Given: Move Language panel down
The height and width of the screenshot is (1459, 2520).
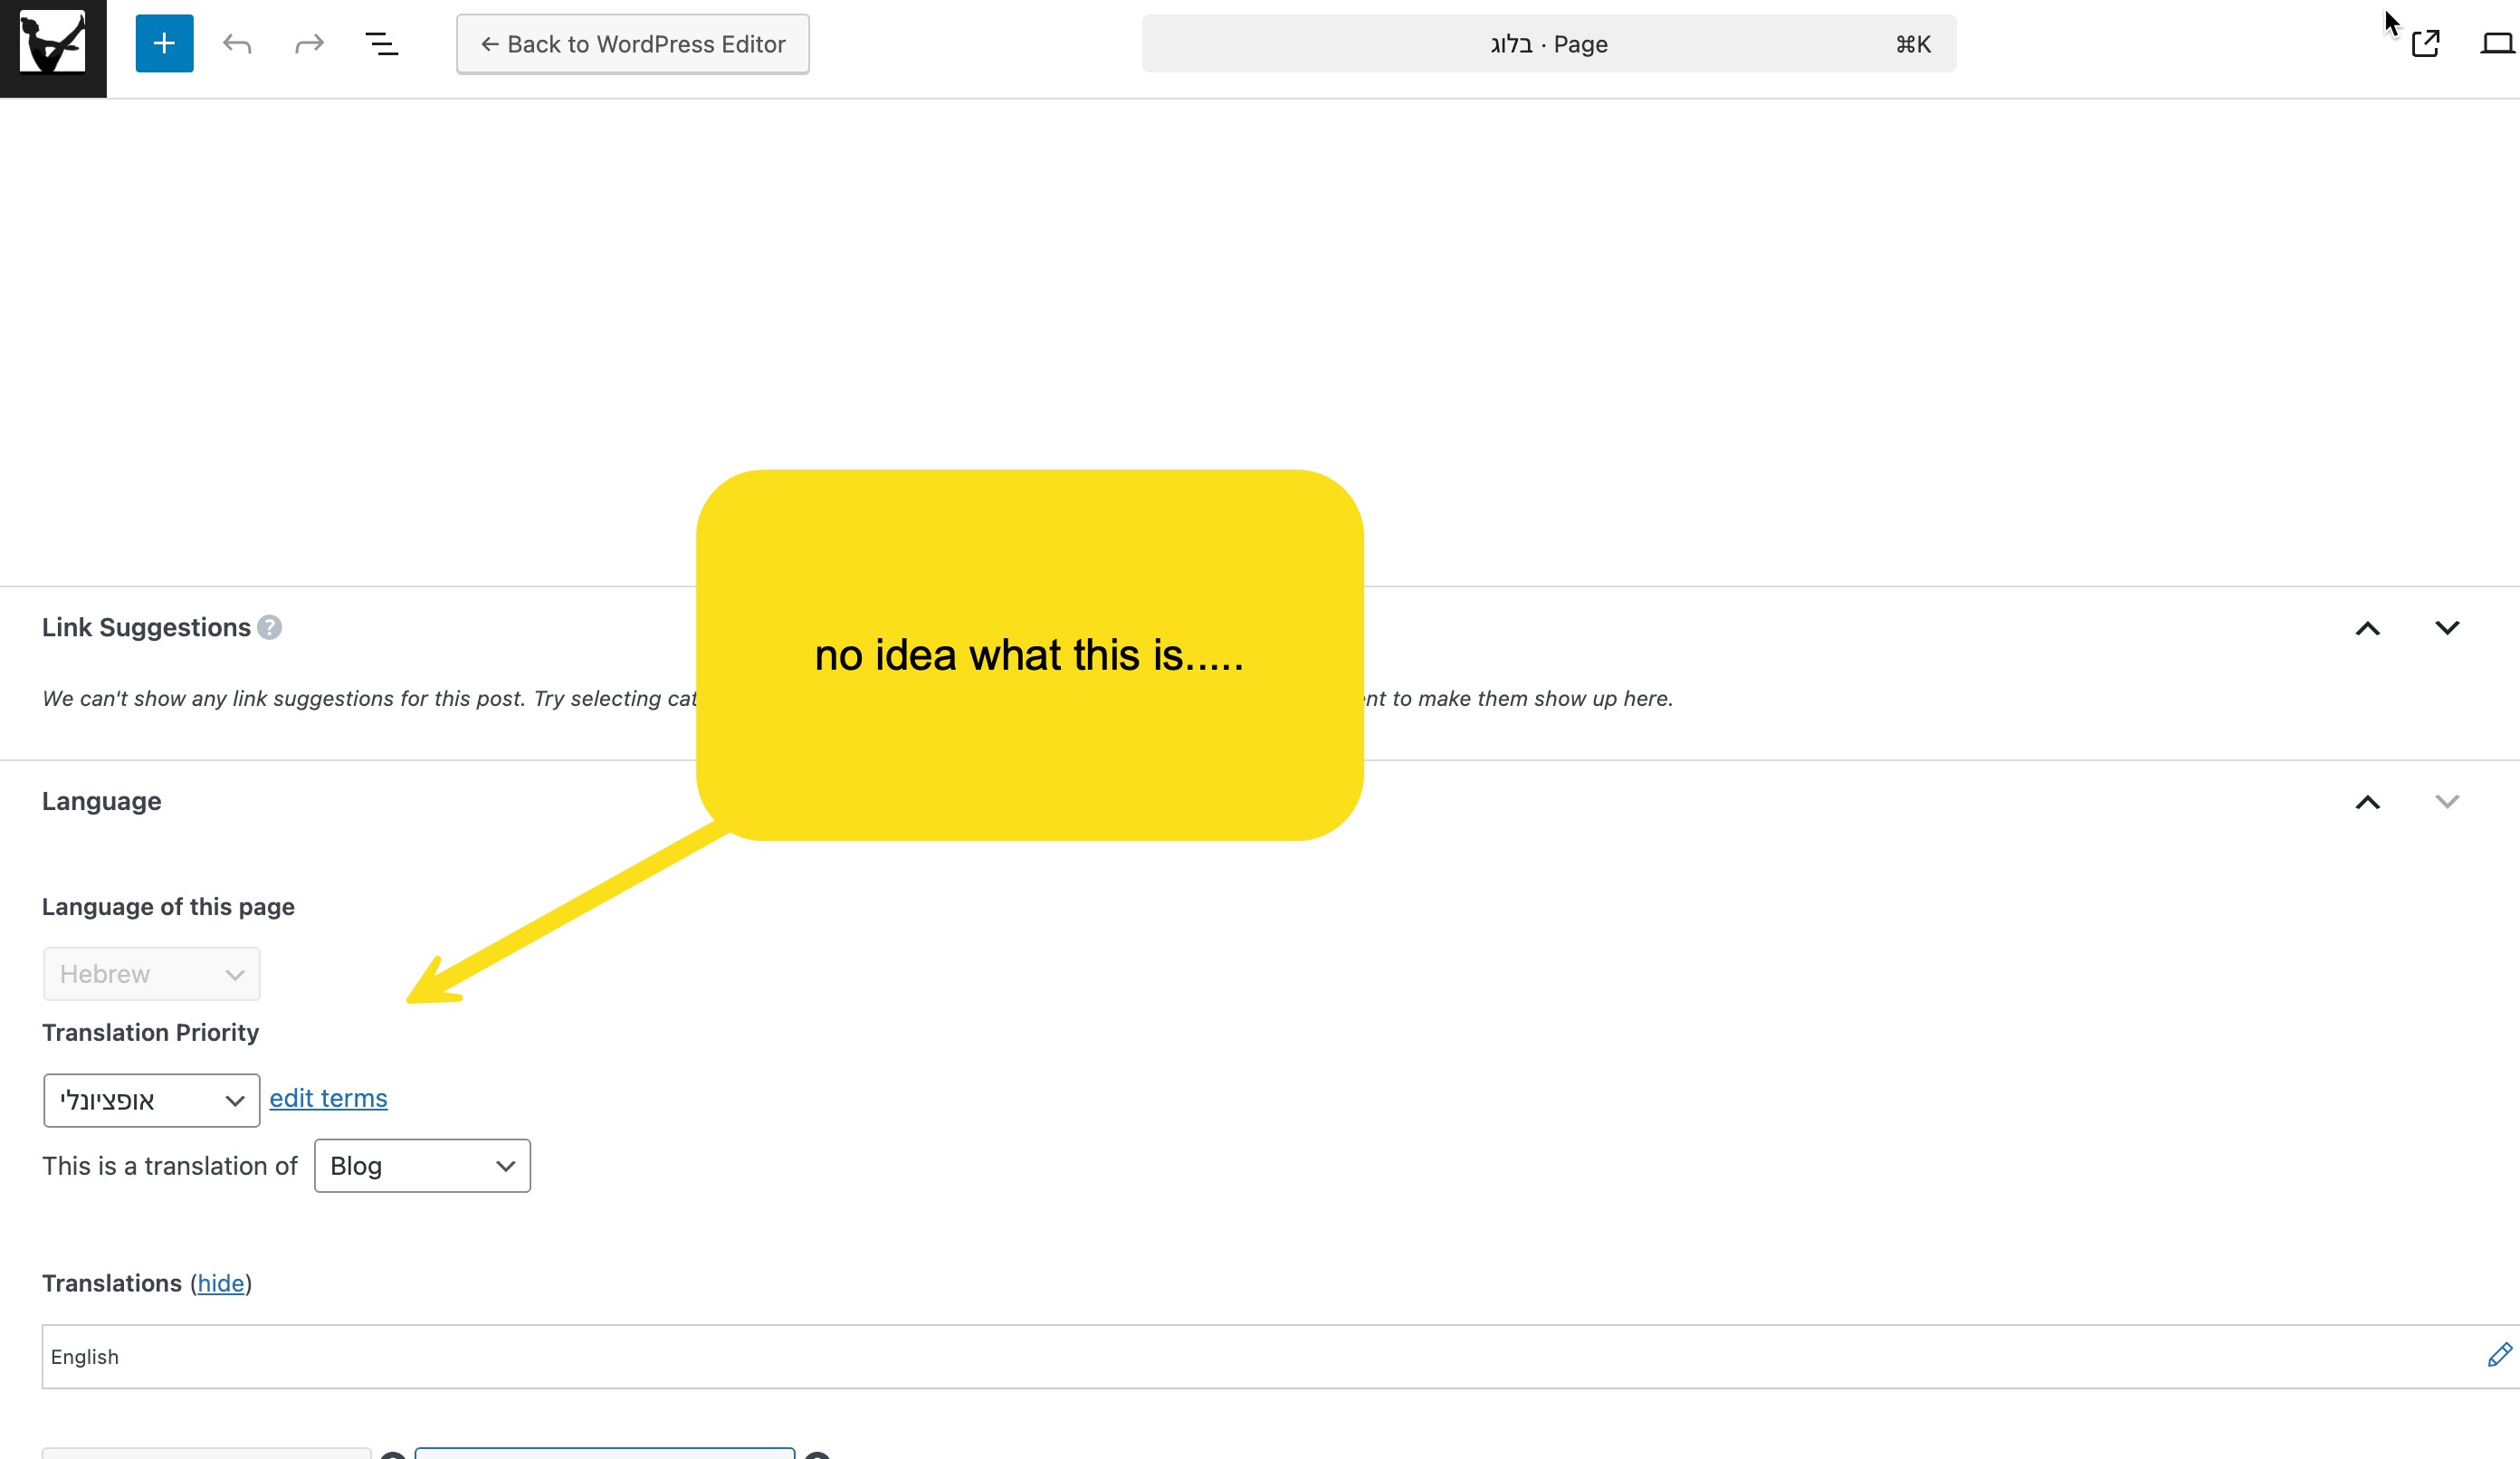Looking at the screenshot, I should pos(2446,802).
